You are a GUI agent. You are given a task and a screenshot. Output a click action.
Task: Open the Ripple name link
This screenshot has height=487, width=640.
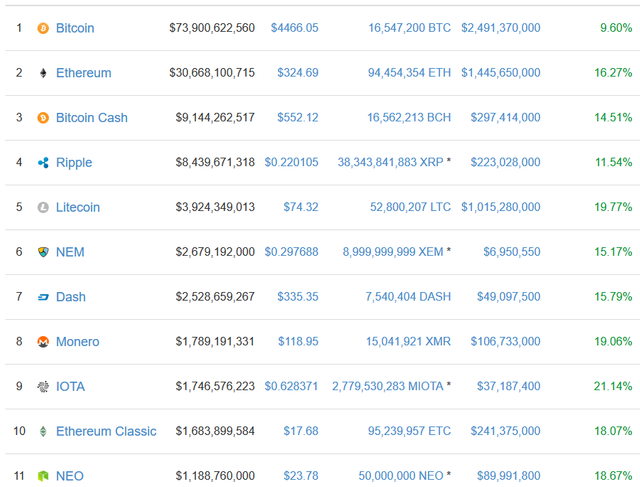tap(74, 163)
